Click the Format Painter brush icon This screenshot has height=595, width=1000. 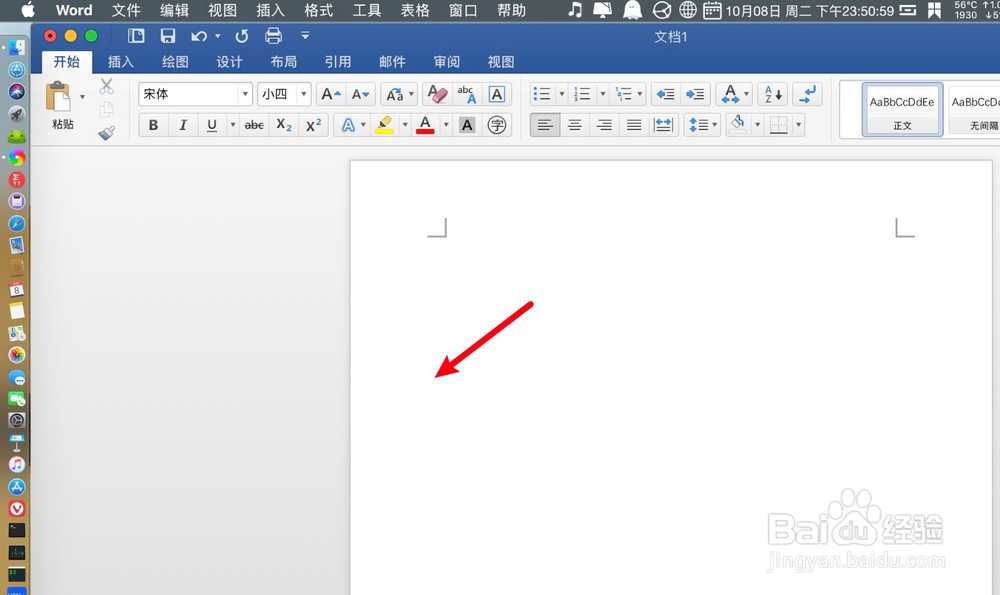(x=107, y=133)
